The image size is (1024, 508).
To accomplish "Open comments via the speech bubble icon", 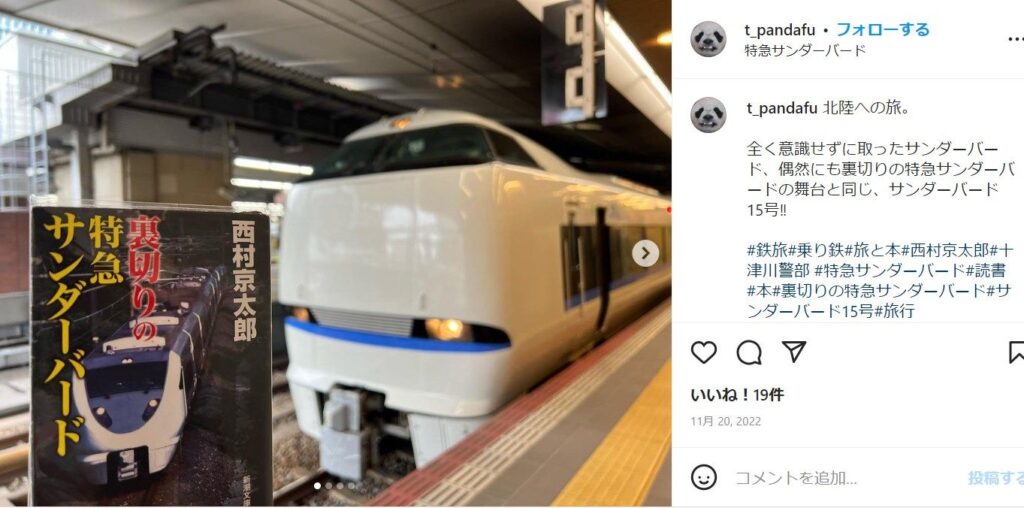I will (x=749, y=353).
